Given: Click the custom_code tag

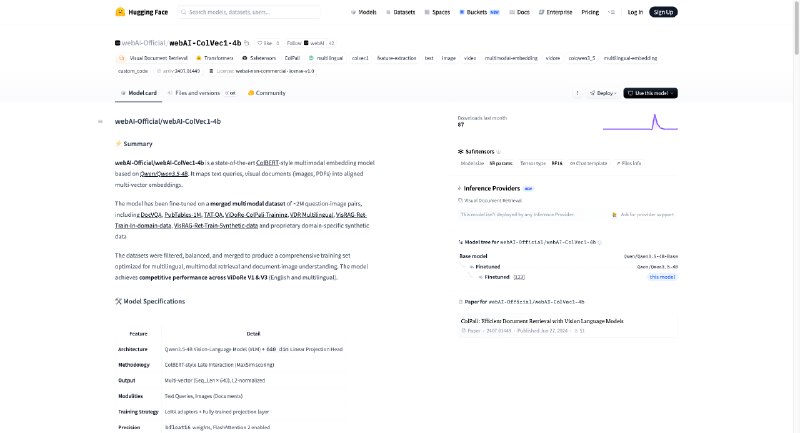Looking at the screenshot, I should click(133, 71).
